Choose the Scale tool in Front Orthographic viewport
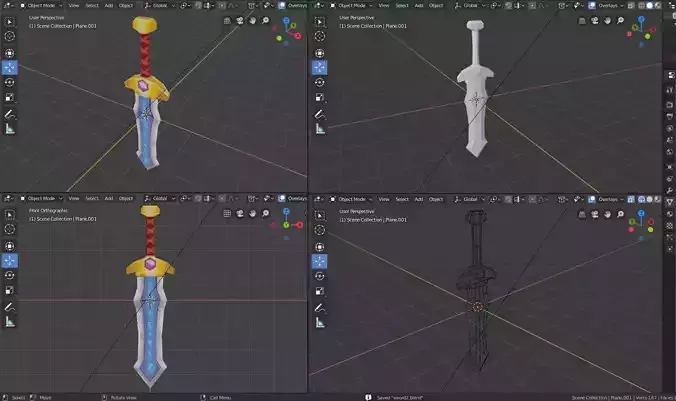This screenshot has width=676, height=401. click(9, 290)
